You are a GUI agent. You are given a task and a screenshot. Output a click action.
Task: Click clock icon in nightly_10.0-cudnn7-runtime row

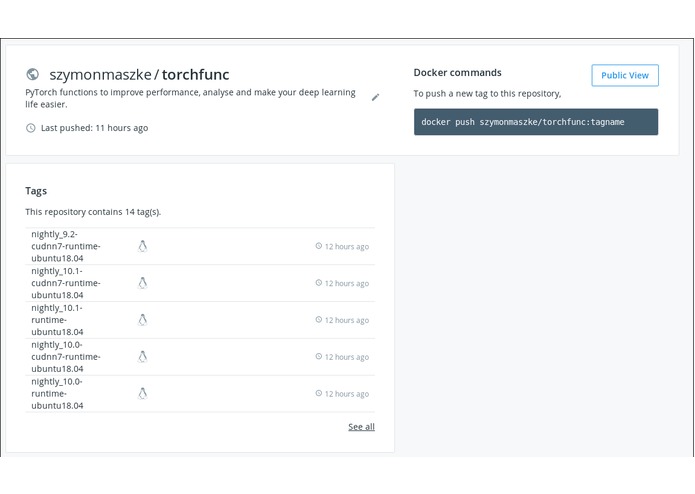[x=318, y=356]
